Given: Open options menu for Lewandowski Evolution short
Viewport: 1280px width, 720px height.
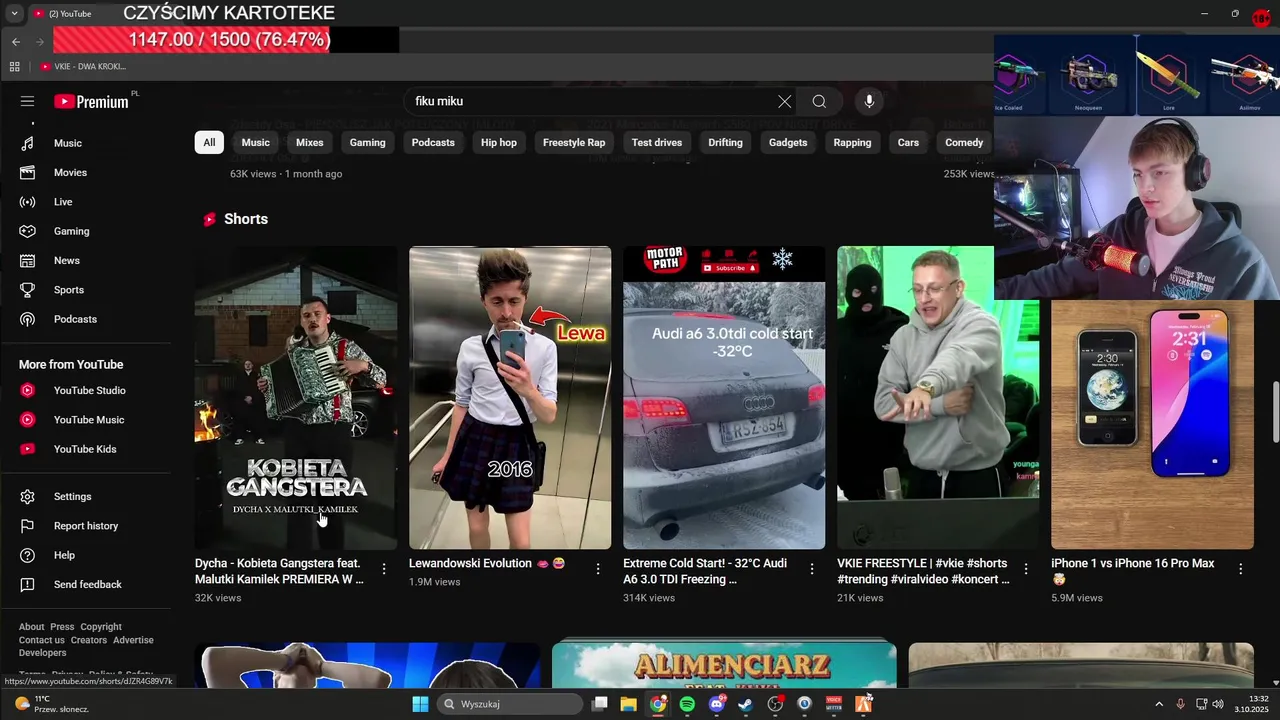Looking at the screenshot, I should [x=598, y=569].
